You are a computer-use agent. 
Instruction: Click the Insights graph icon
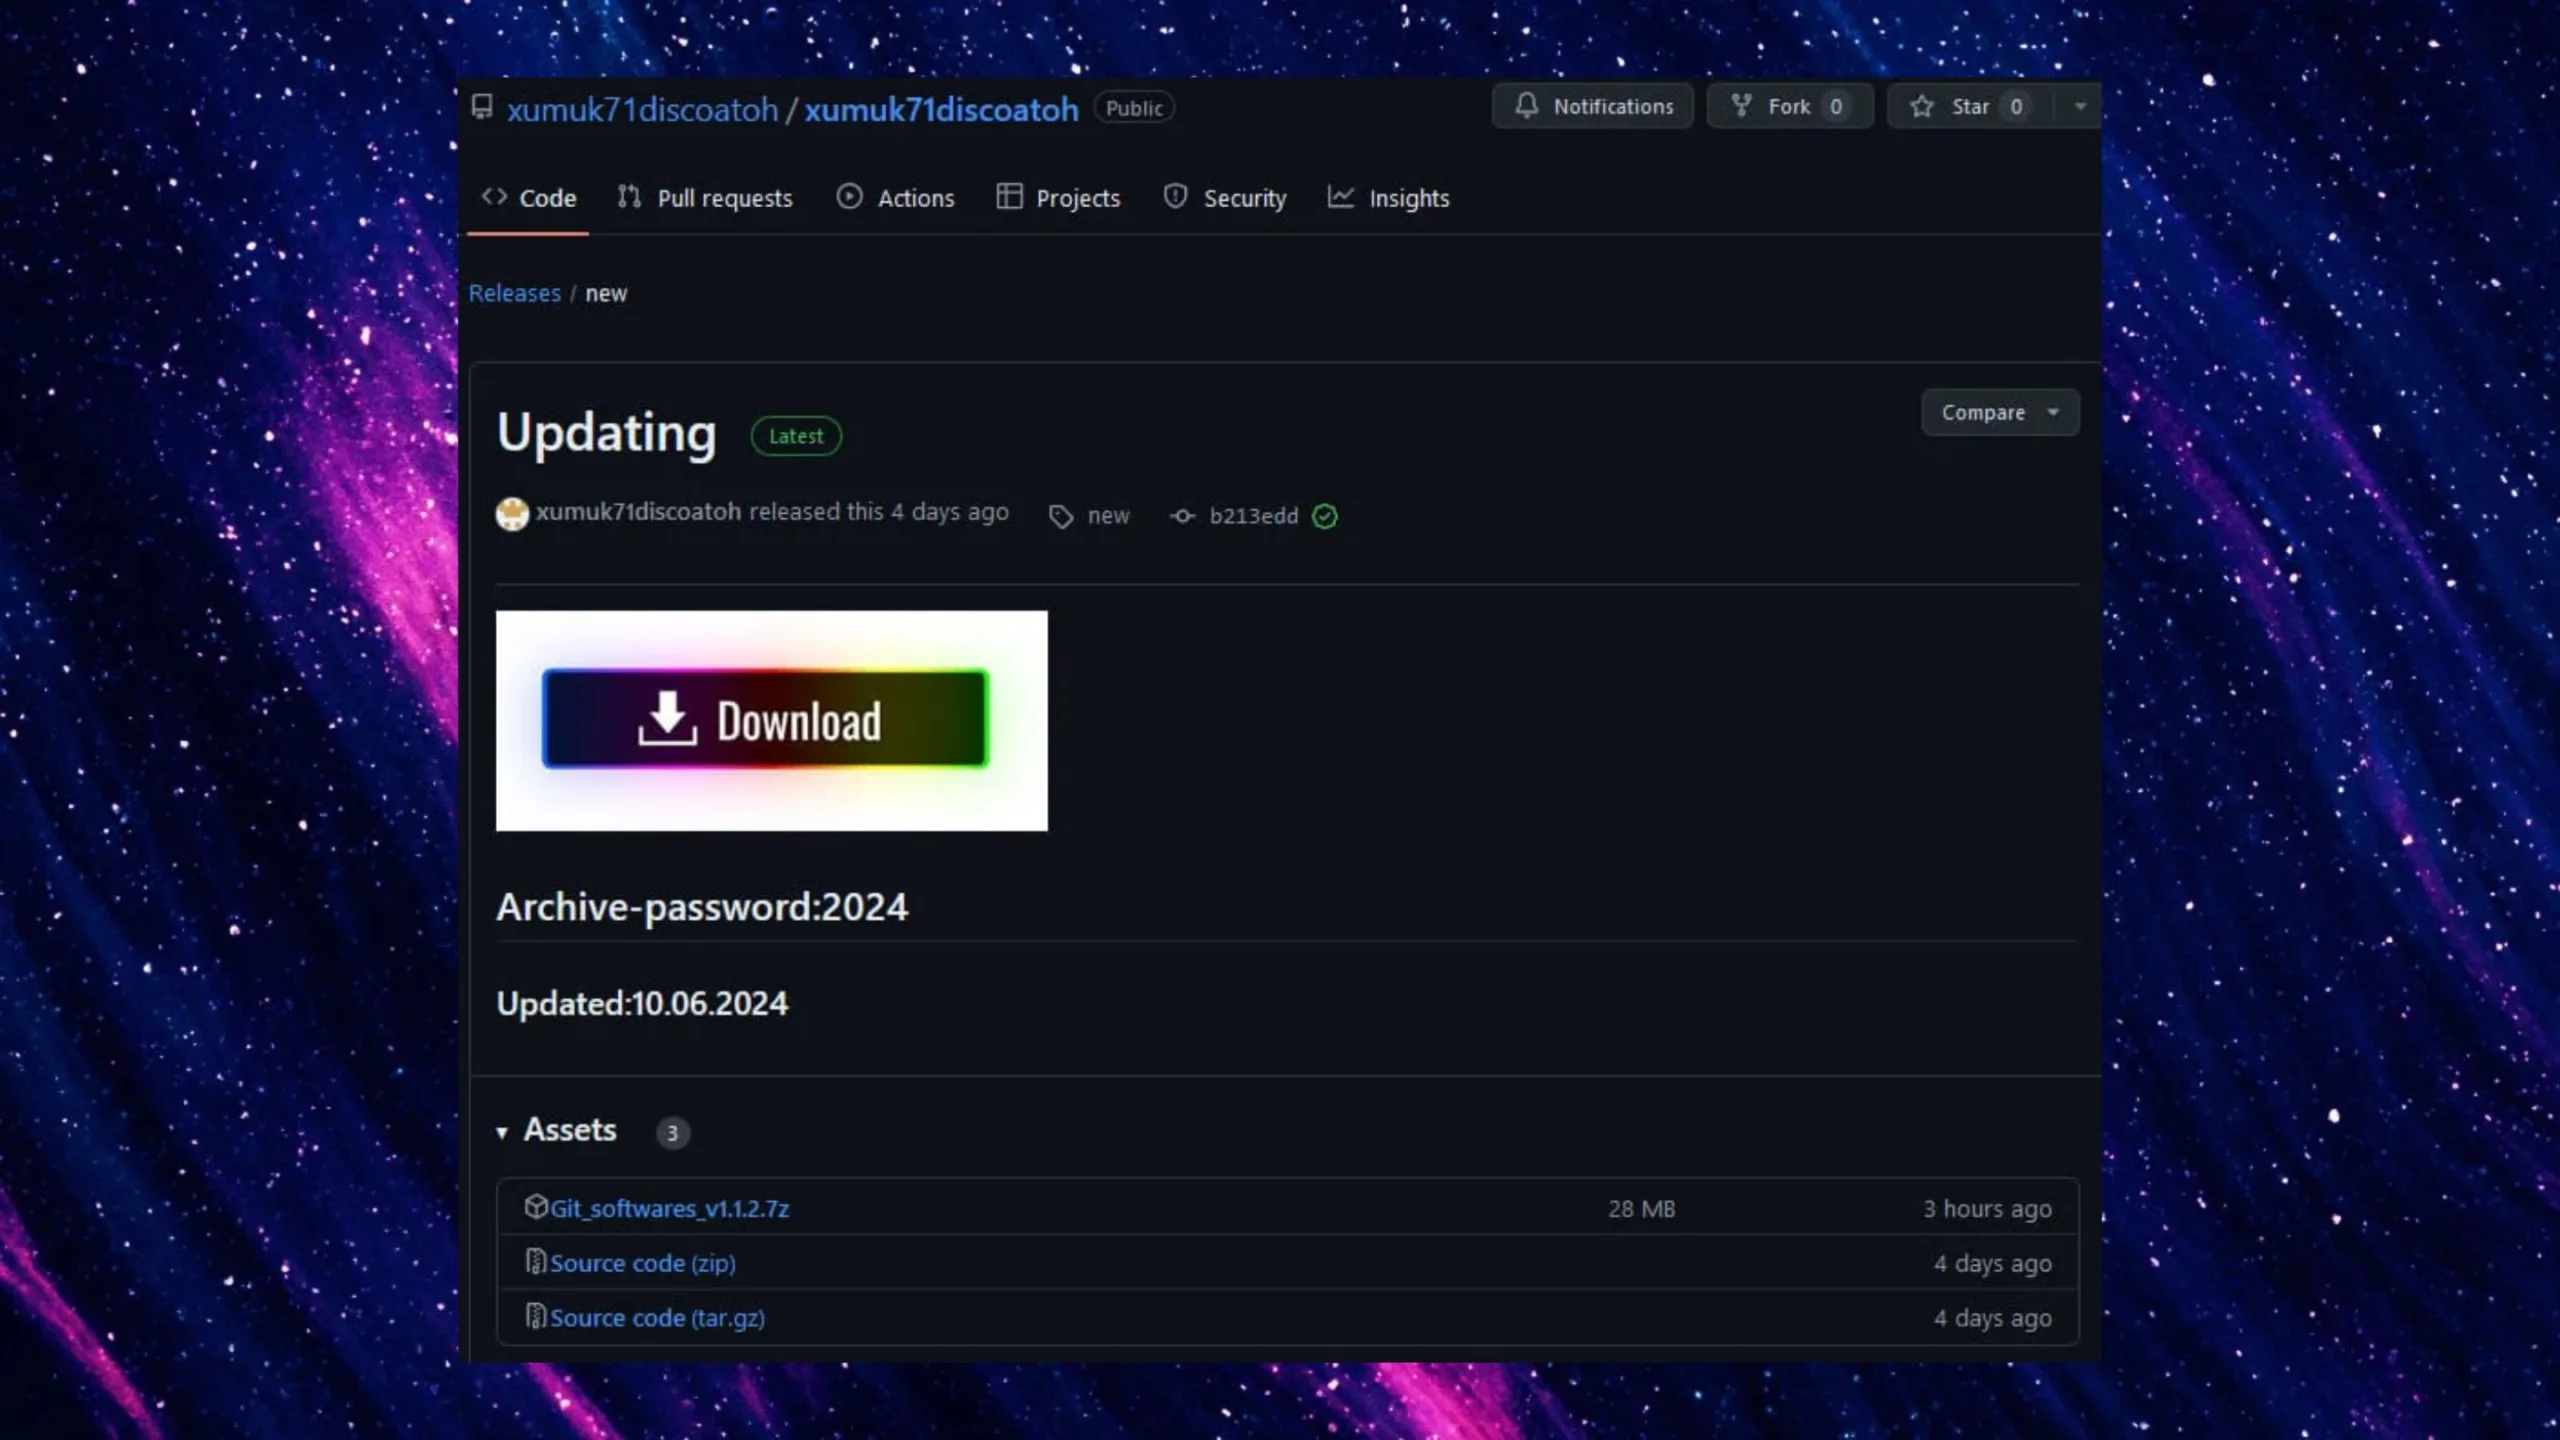[x=1341, y=196]
